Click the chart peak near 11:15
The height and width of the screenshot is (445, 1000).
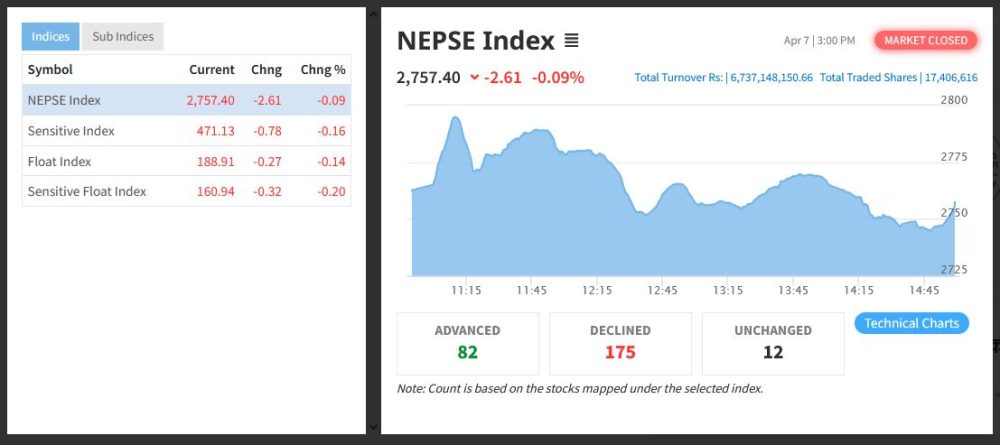tap(455, 118)
